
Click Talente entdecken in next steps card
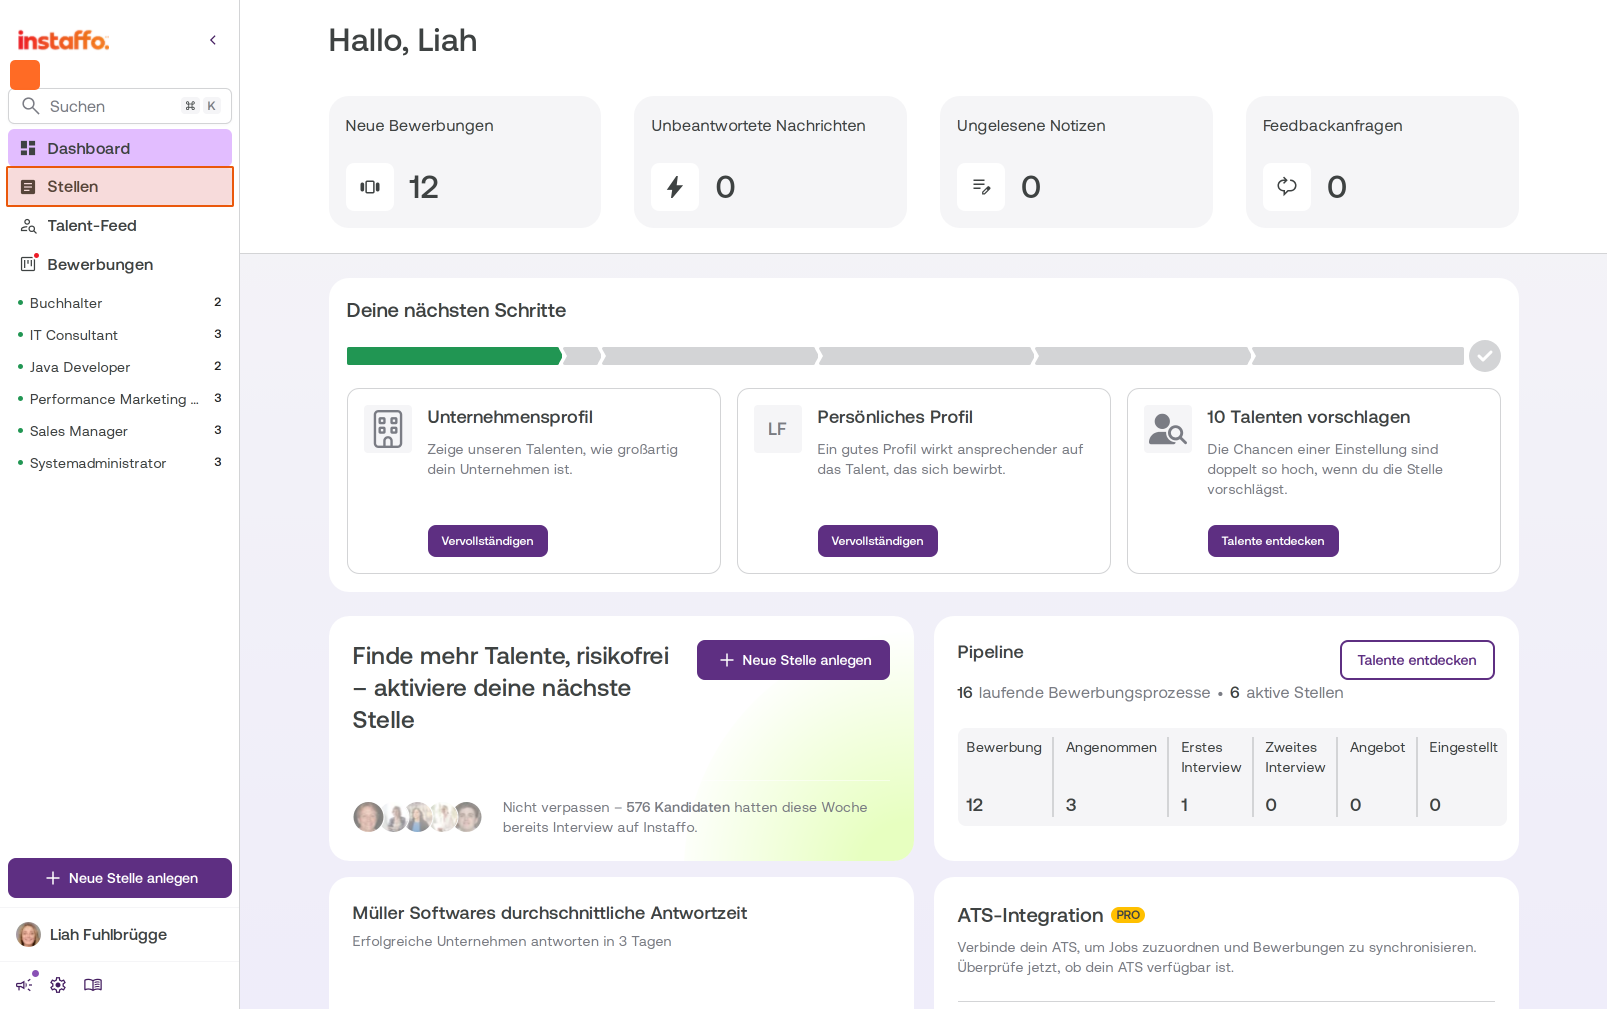click(1273, 541)
